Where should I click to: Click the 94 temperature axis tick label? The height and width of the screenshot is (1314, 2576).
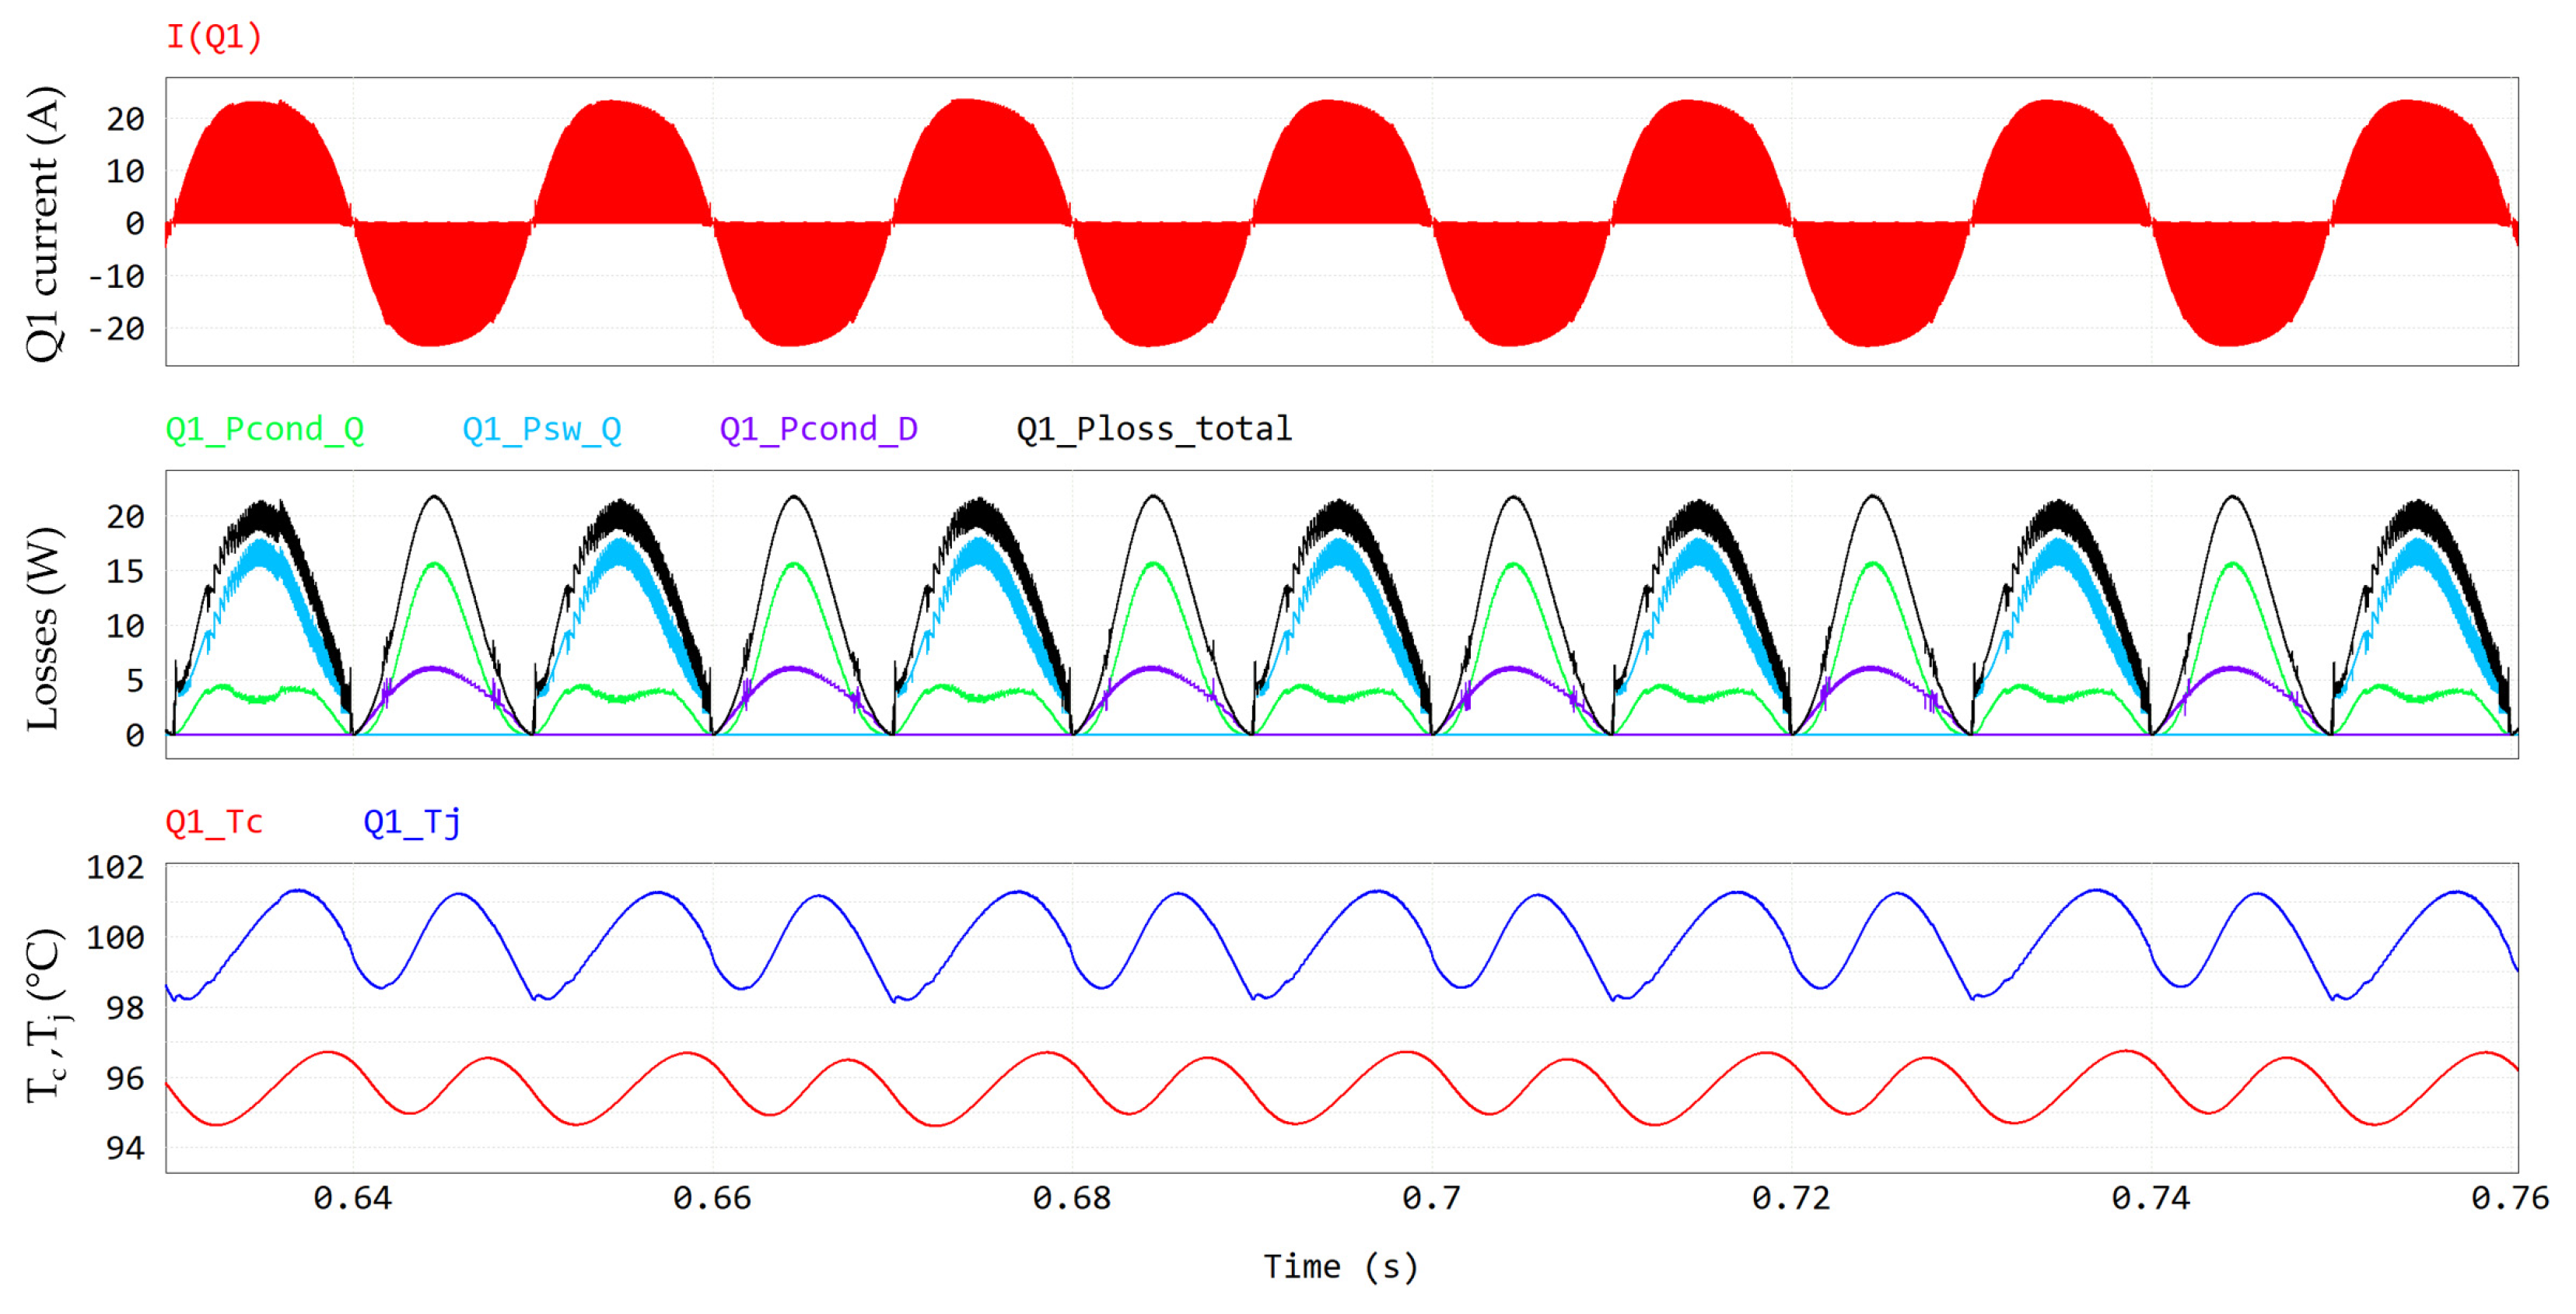coord(125,1148)
